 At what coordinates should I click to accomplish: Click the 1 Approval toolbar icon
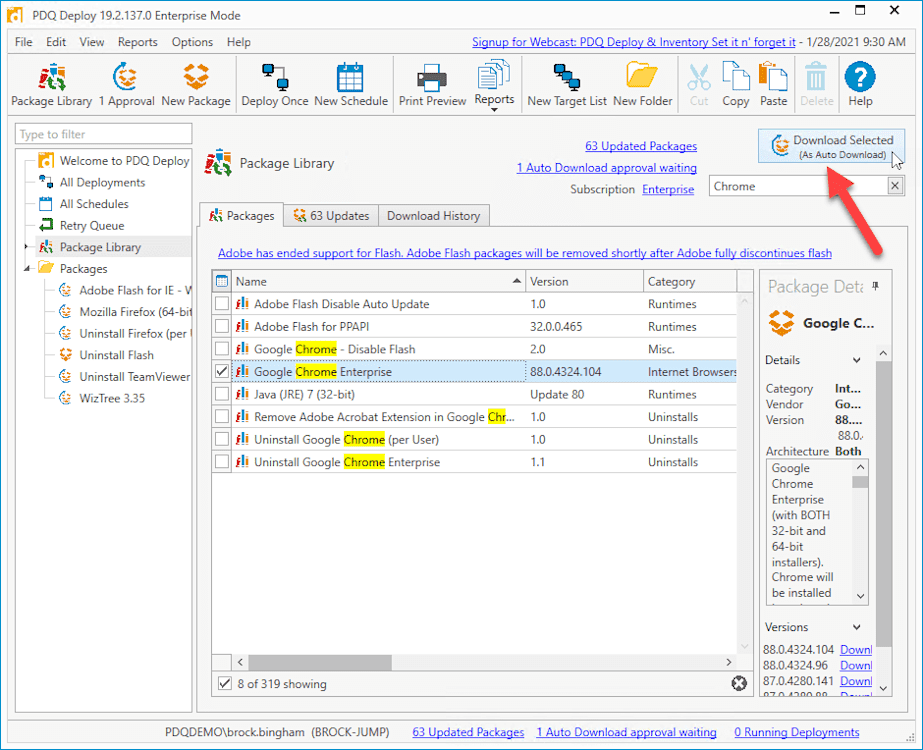click(x=126, y=85)
